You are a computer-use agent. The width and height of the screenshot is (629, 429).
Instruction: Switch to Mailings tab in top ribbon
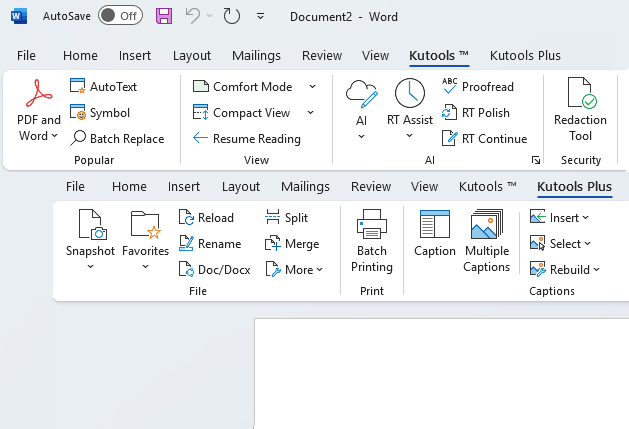click(x=256, y=55)
